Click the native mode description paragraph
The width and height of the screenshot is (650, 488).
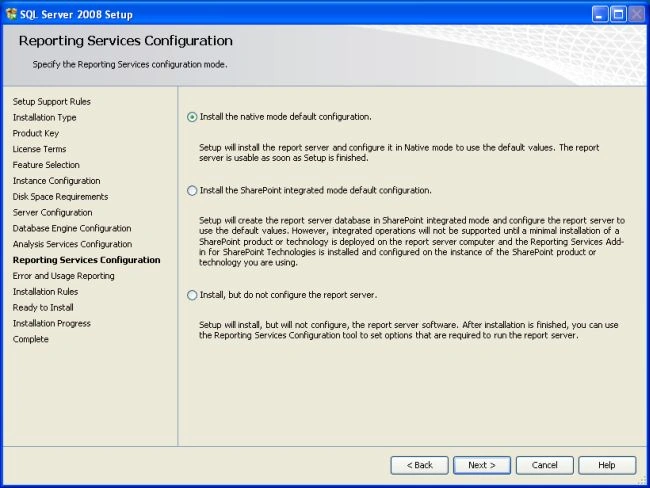[x=399, y=153]
